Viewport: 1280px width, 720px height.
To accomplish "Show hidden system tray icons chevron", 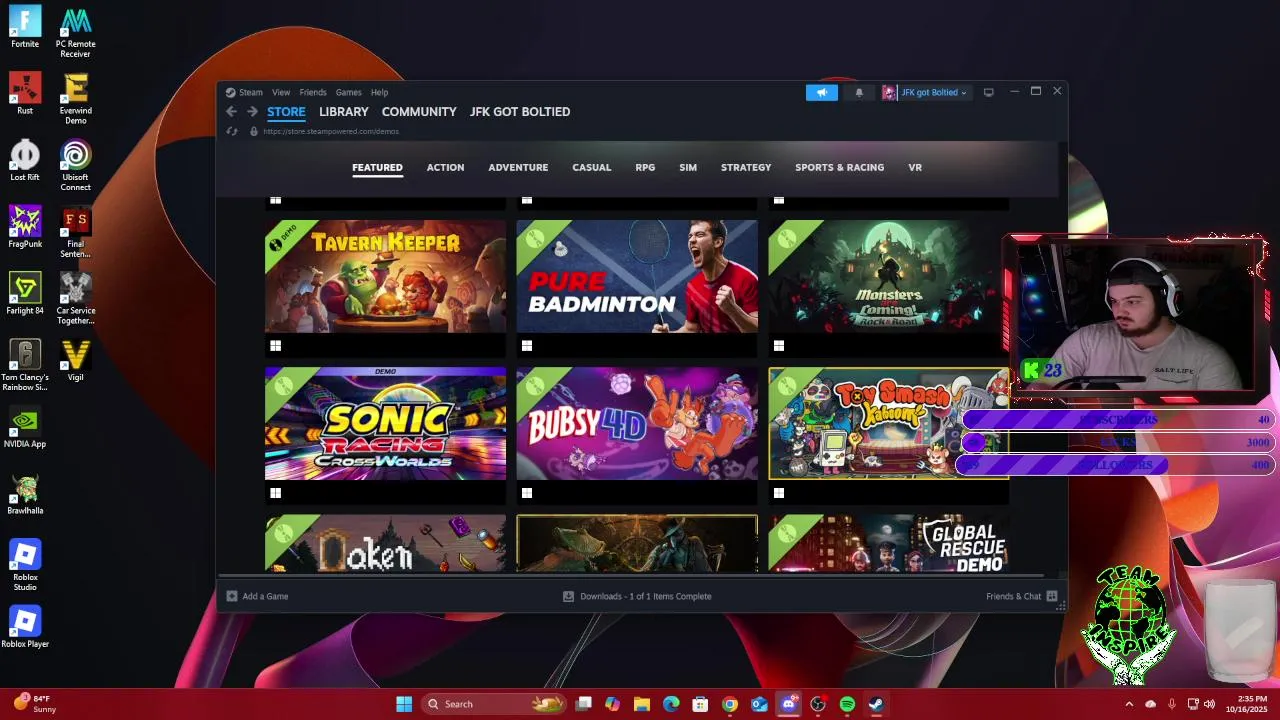I will pos(1130,704).
